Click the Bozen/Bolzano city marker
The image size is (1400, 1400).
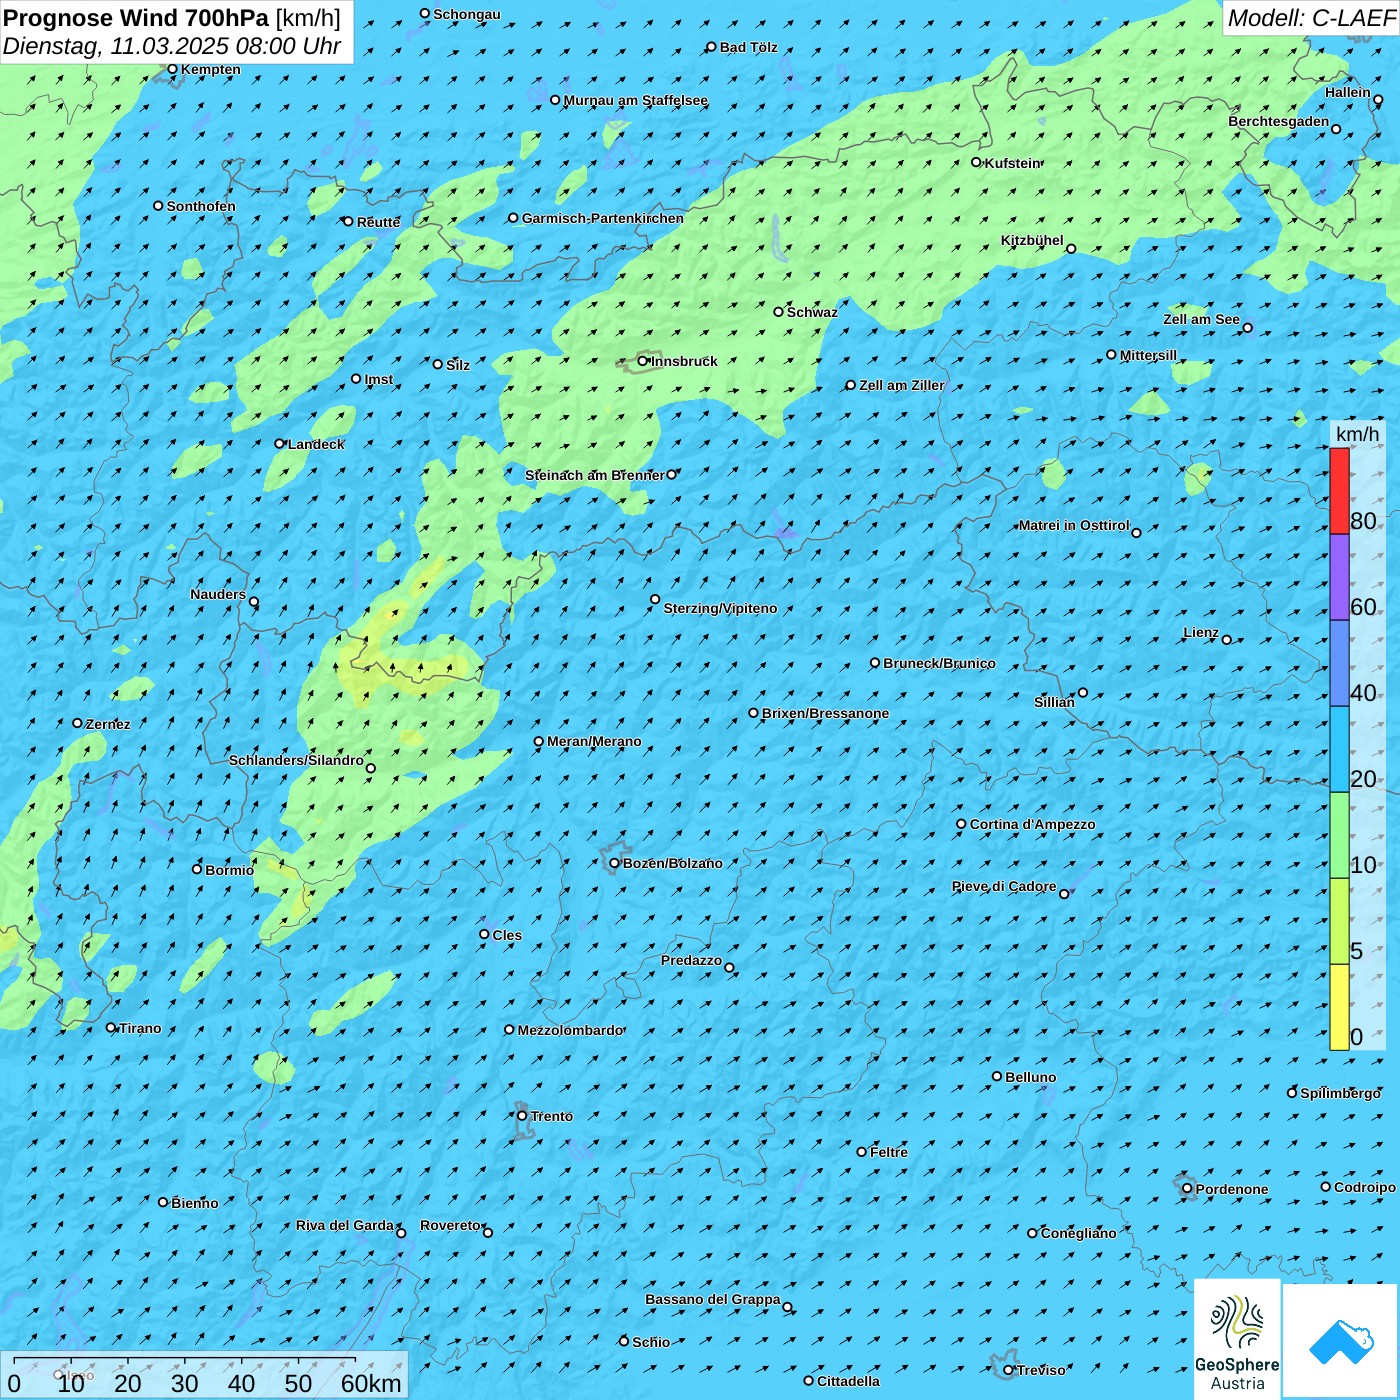coord(615,863)
